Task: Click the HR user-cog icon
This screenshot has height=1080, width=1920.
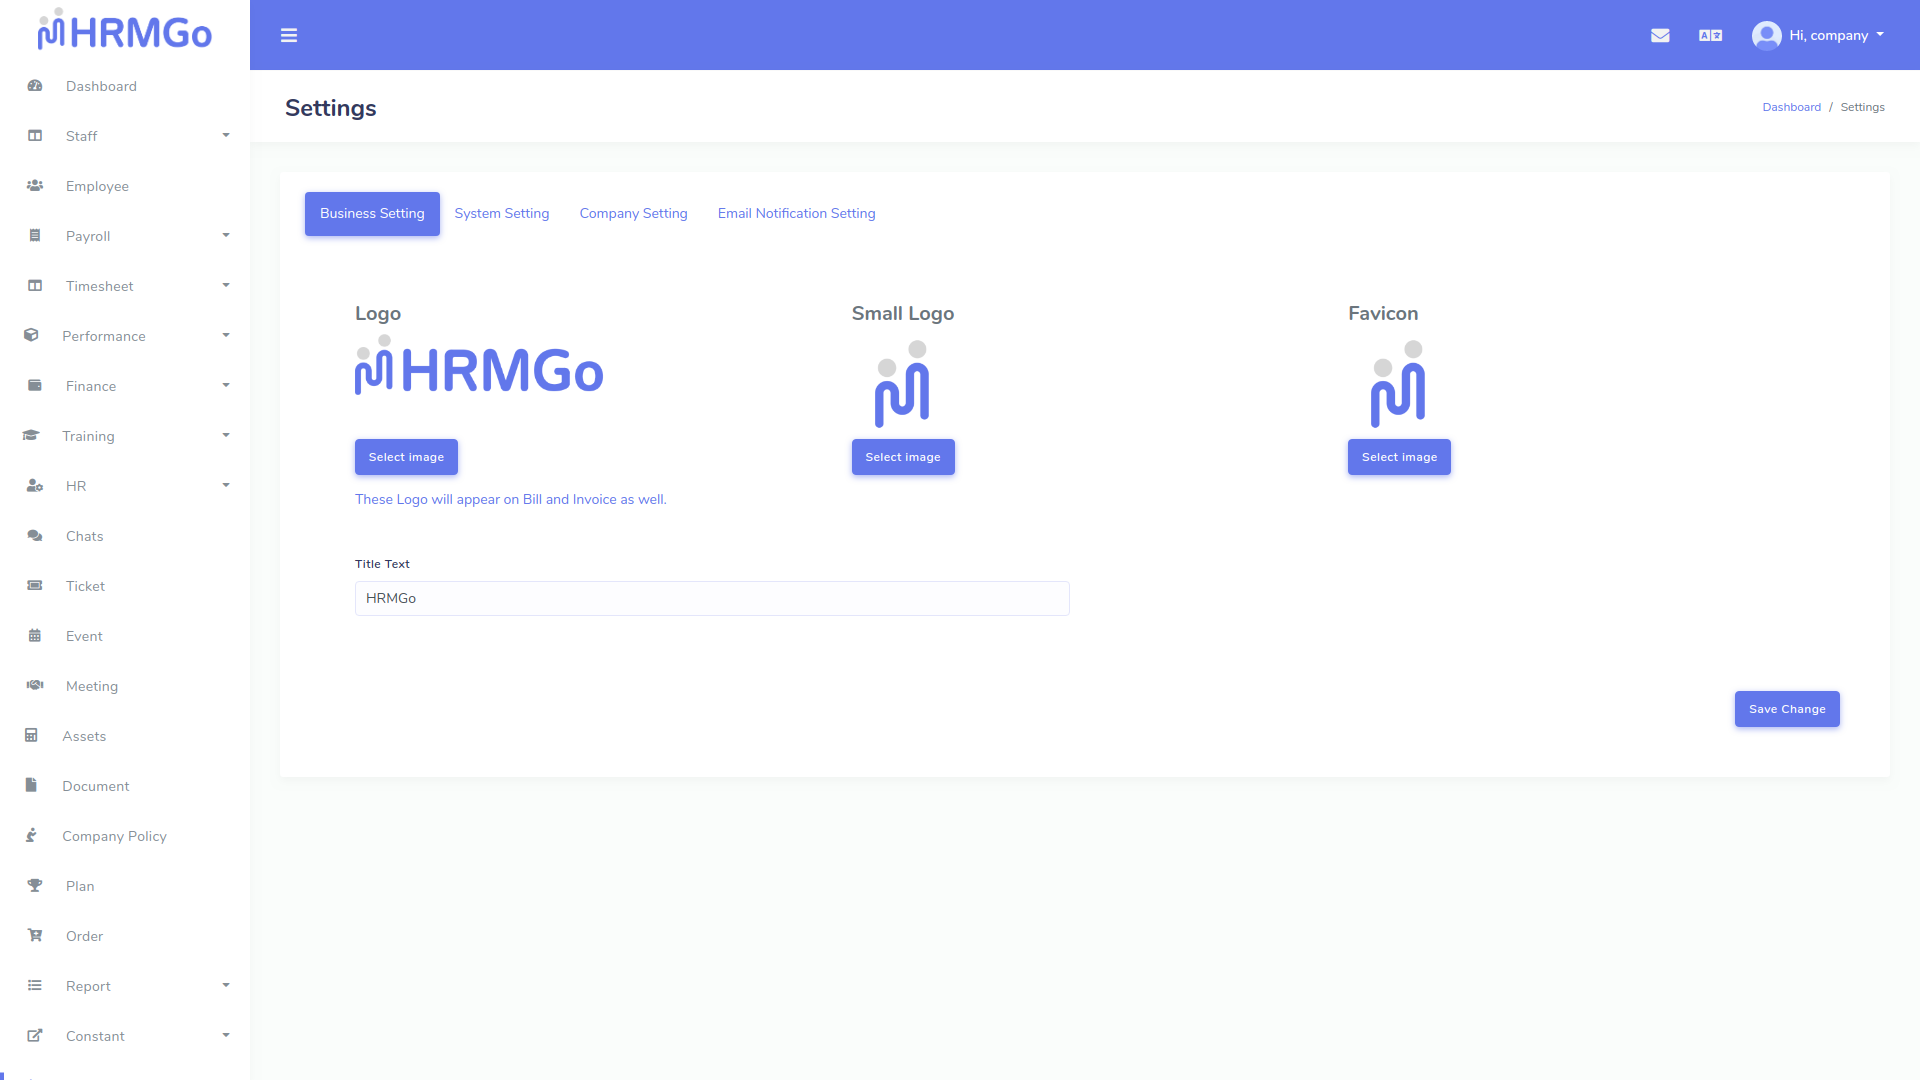Action: coord(35,486)
